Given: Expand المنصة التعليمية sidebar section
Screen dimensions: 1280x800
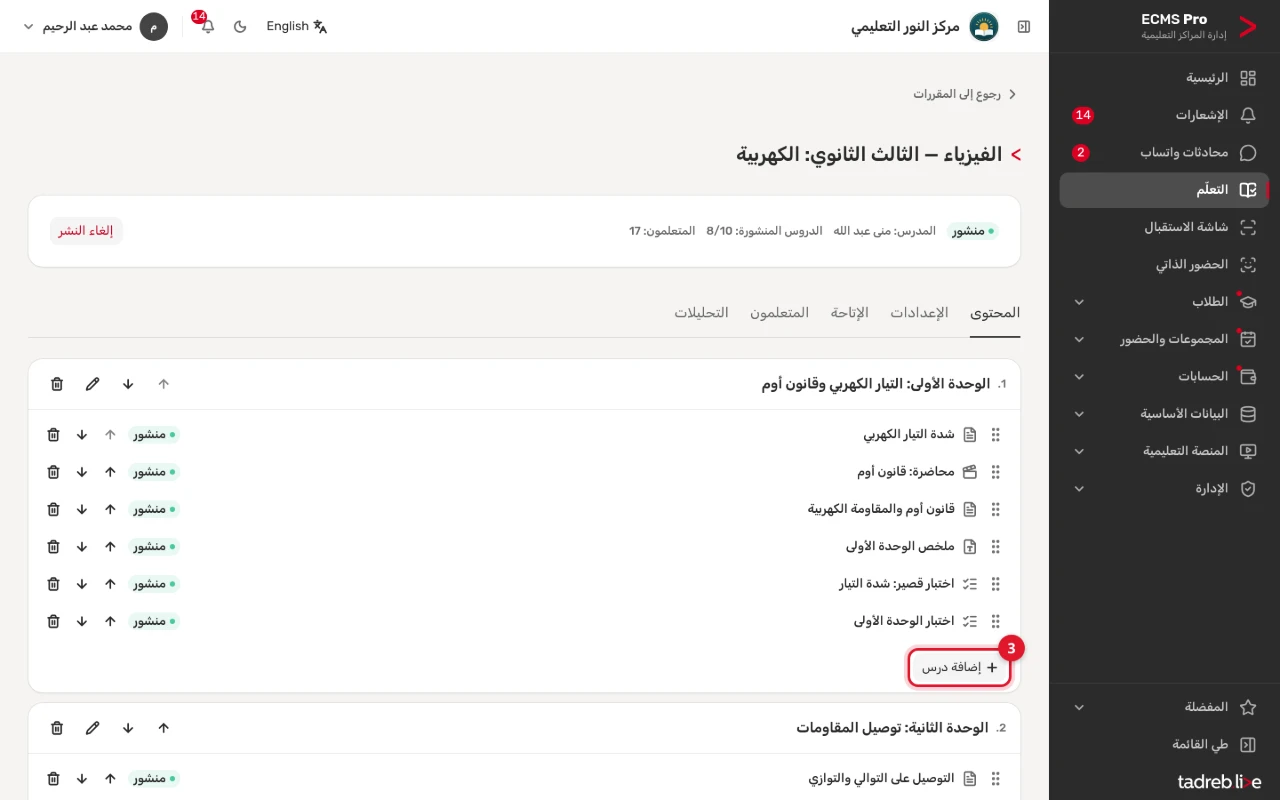Looking at the screenshot, I should [1164, 451].
